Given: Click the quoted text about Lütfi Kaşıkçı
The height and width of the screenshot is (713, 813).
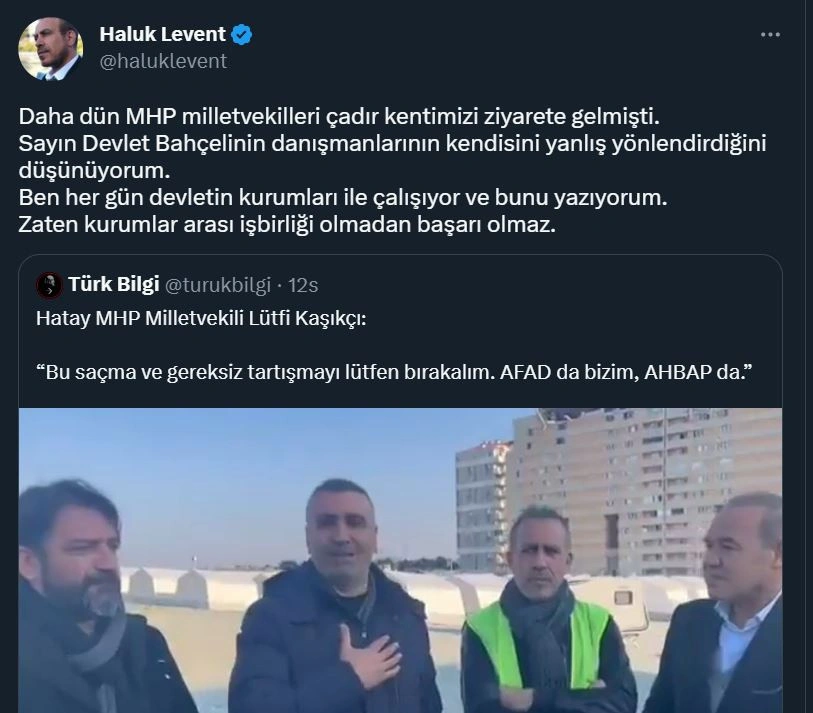Looking at the screenshot, I should (x=201, y=318).
